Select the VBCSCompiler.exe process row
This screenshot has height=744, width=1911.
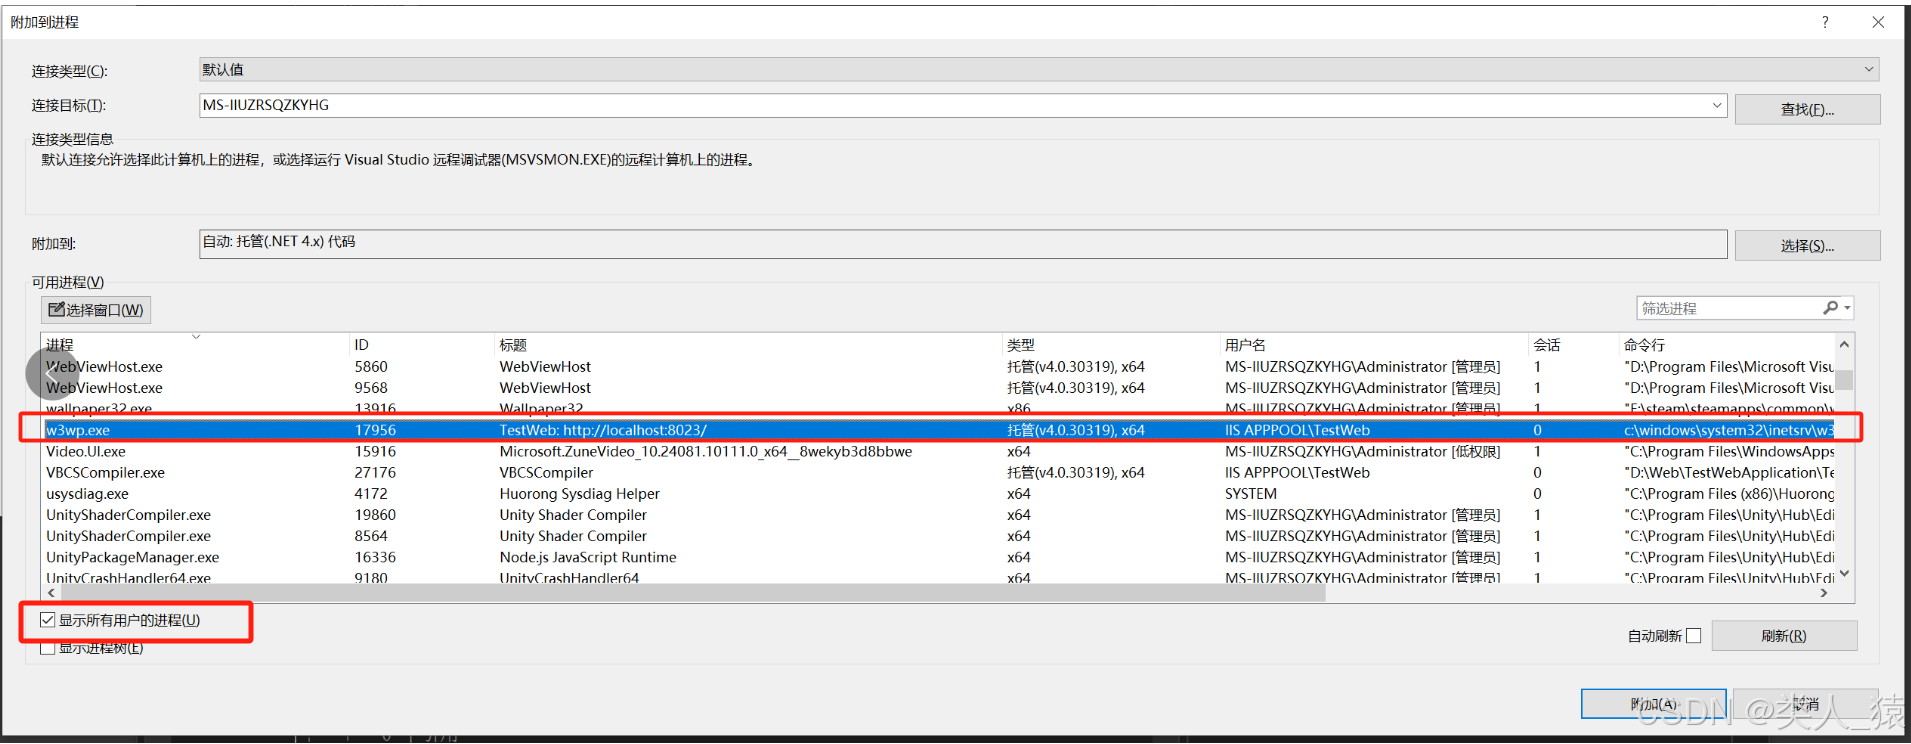coord(938,473)
